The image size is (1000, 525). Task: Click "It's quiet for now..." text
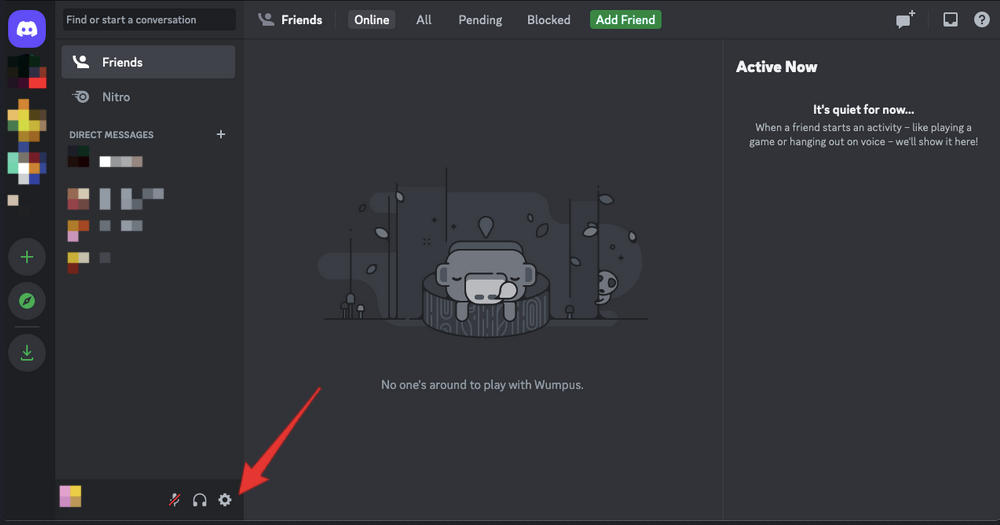[863, 110]
